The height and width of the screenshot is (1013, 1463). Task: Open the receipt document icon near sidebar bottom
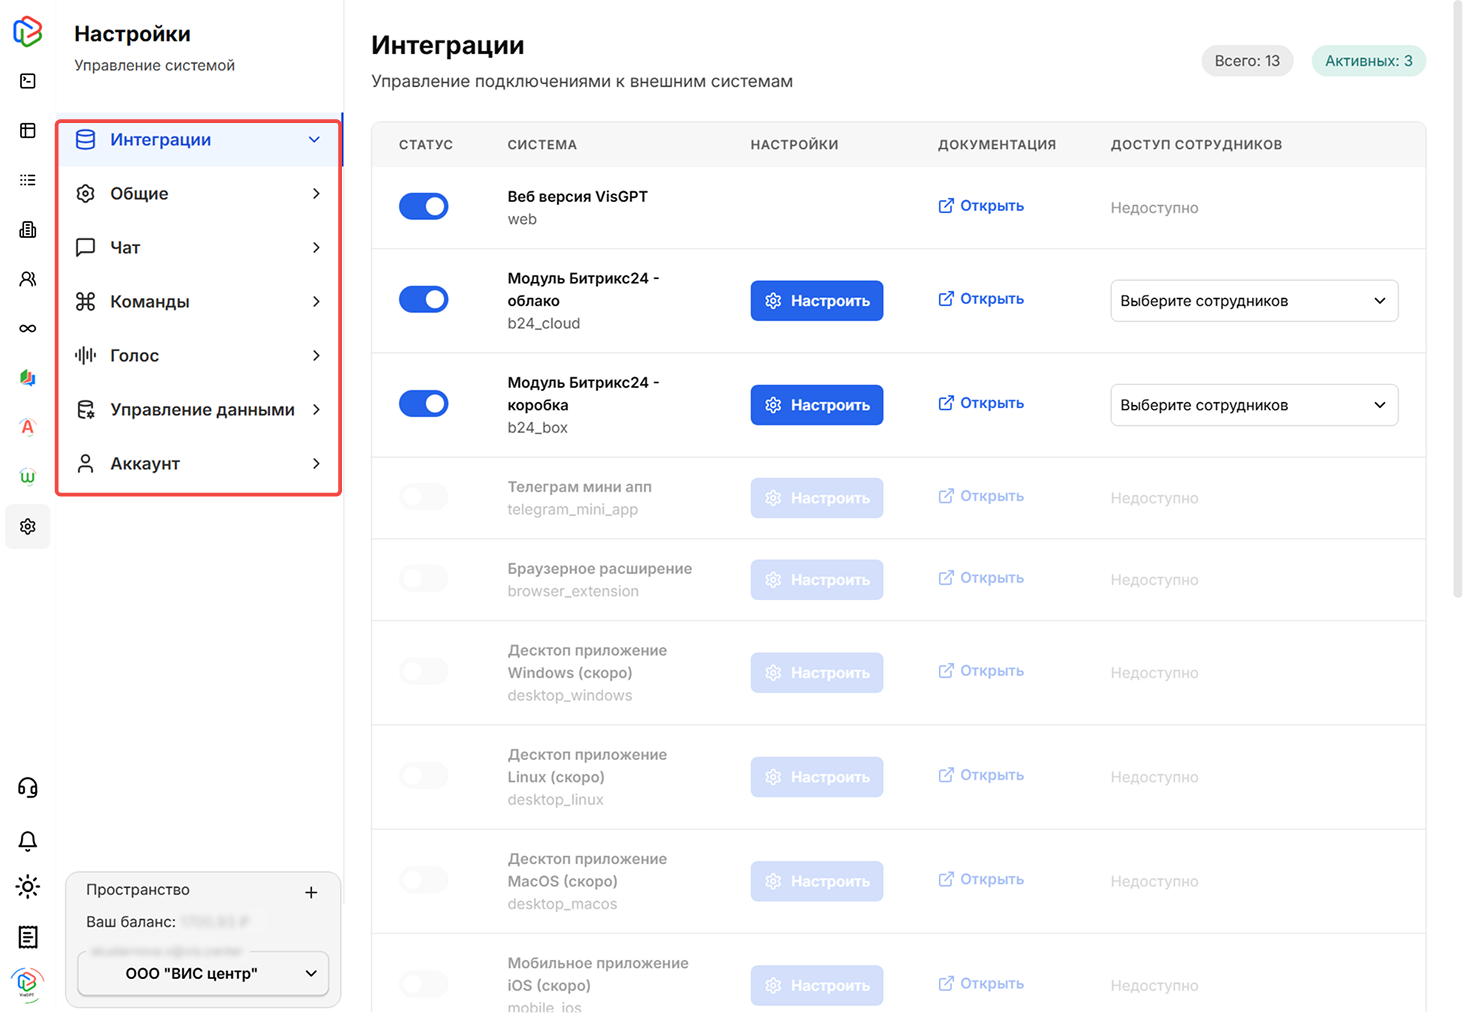[27, 937]
